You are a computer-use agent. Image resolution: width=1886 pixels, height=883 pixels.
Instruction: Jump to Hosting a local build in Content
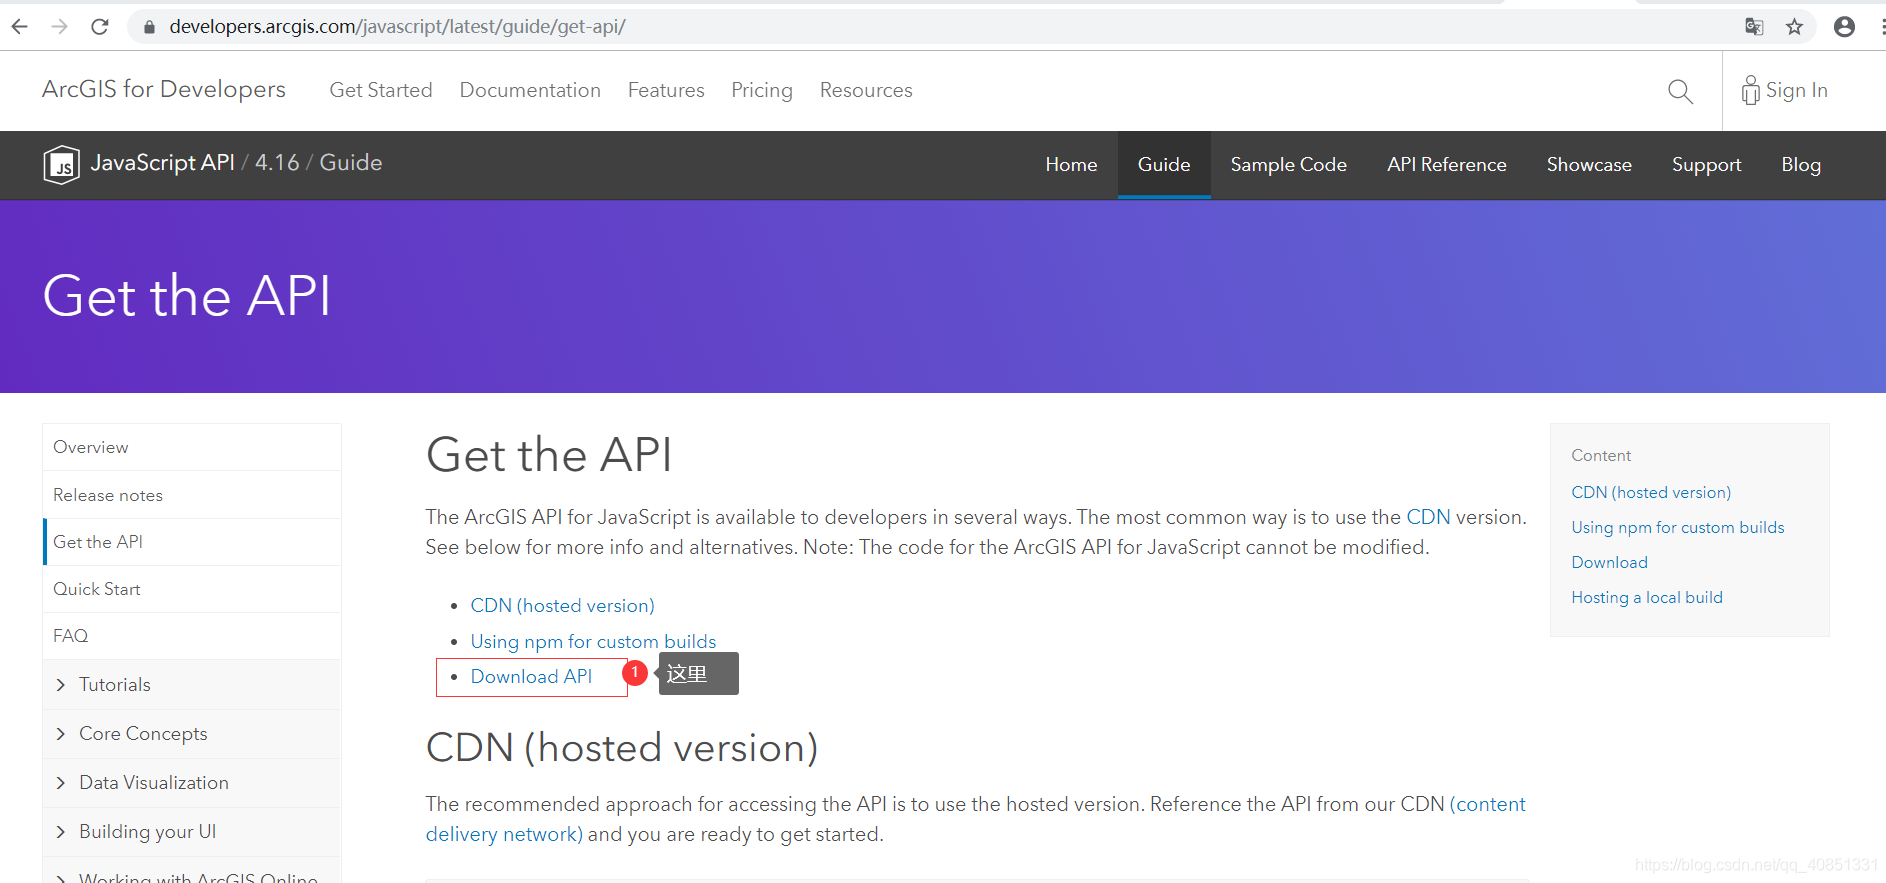1647,597
